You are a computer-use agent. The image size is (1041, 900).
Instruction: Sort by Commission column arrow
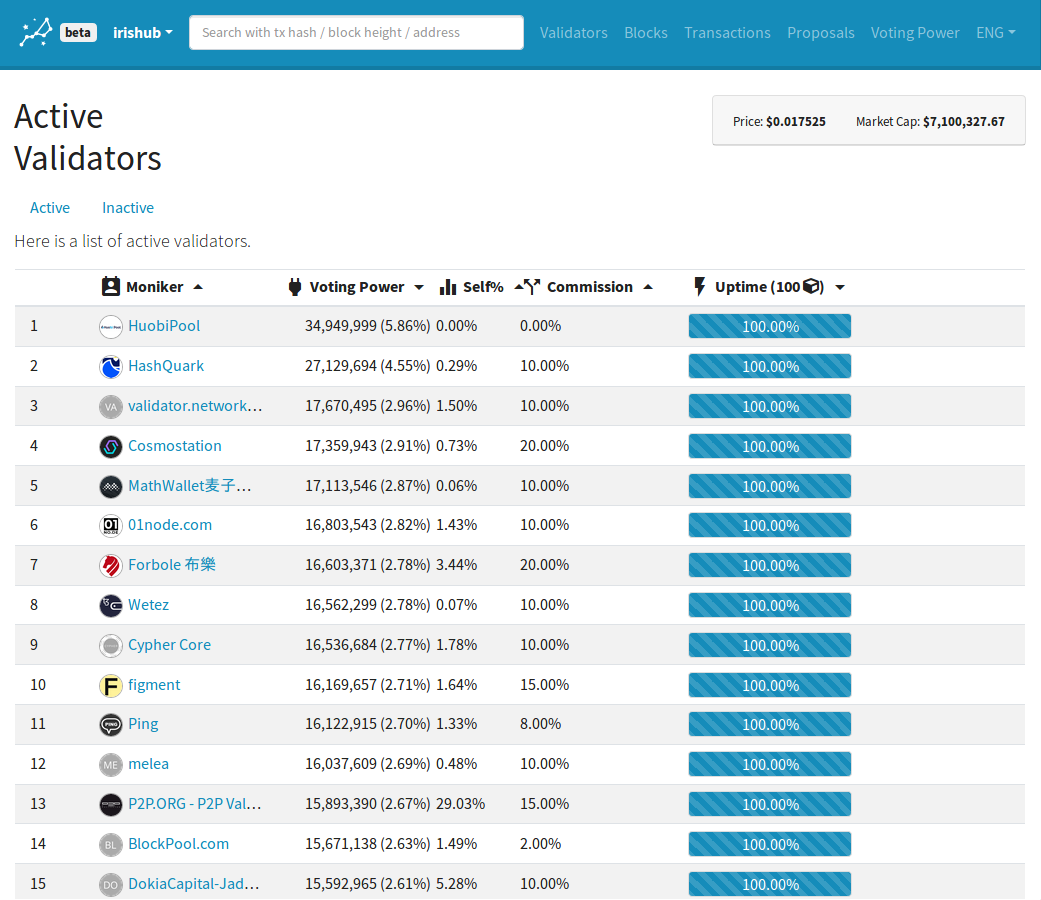(x=648, y=287)
